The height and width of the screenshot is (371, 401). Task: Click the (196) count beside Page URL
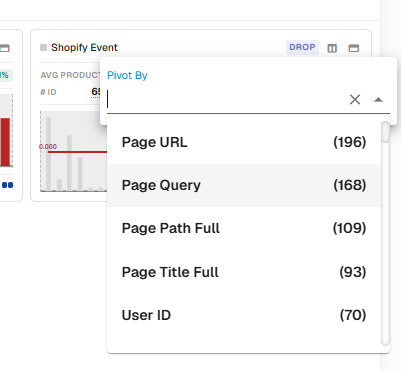pos(350,142)
